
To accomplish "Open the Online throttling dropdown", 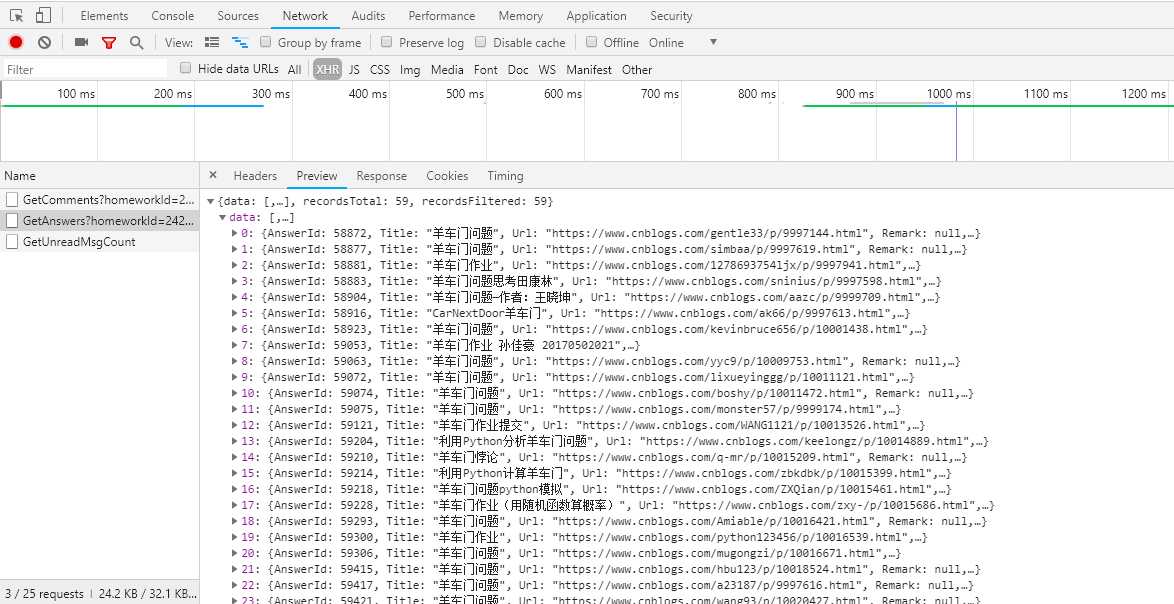I will point(682,43).
